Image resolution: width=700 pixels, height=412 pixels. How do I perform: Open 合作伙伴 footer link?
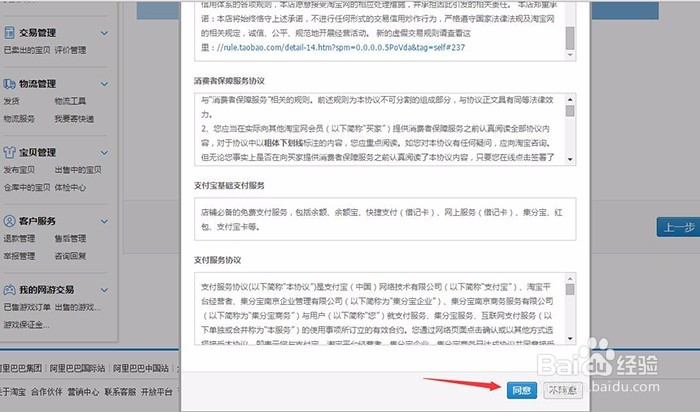point(46,392)
